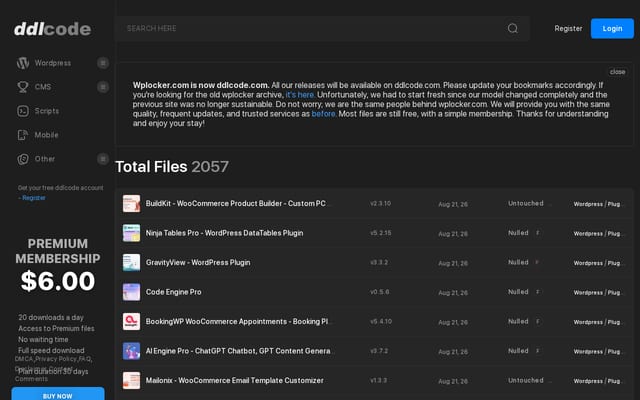Click version v5.4.10 in BookingWP row
Screen dimensions: 640x400
click(381, 321)
